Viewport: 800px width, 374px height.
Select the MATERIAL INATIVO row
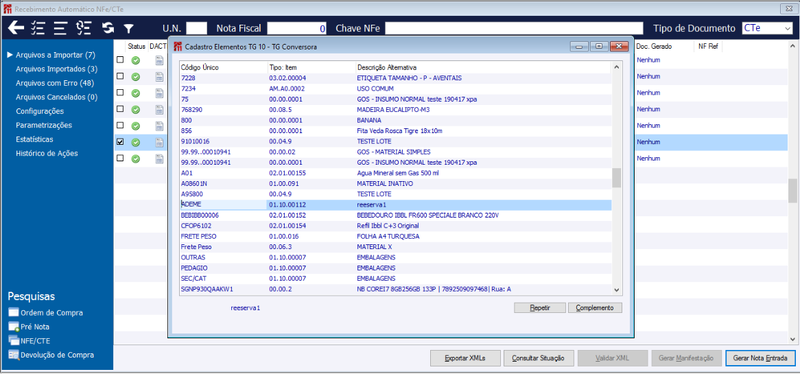[395, 183]
